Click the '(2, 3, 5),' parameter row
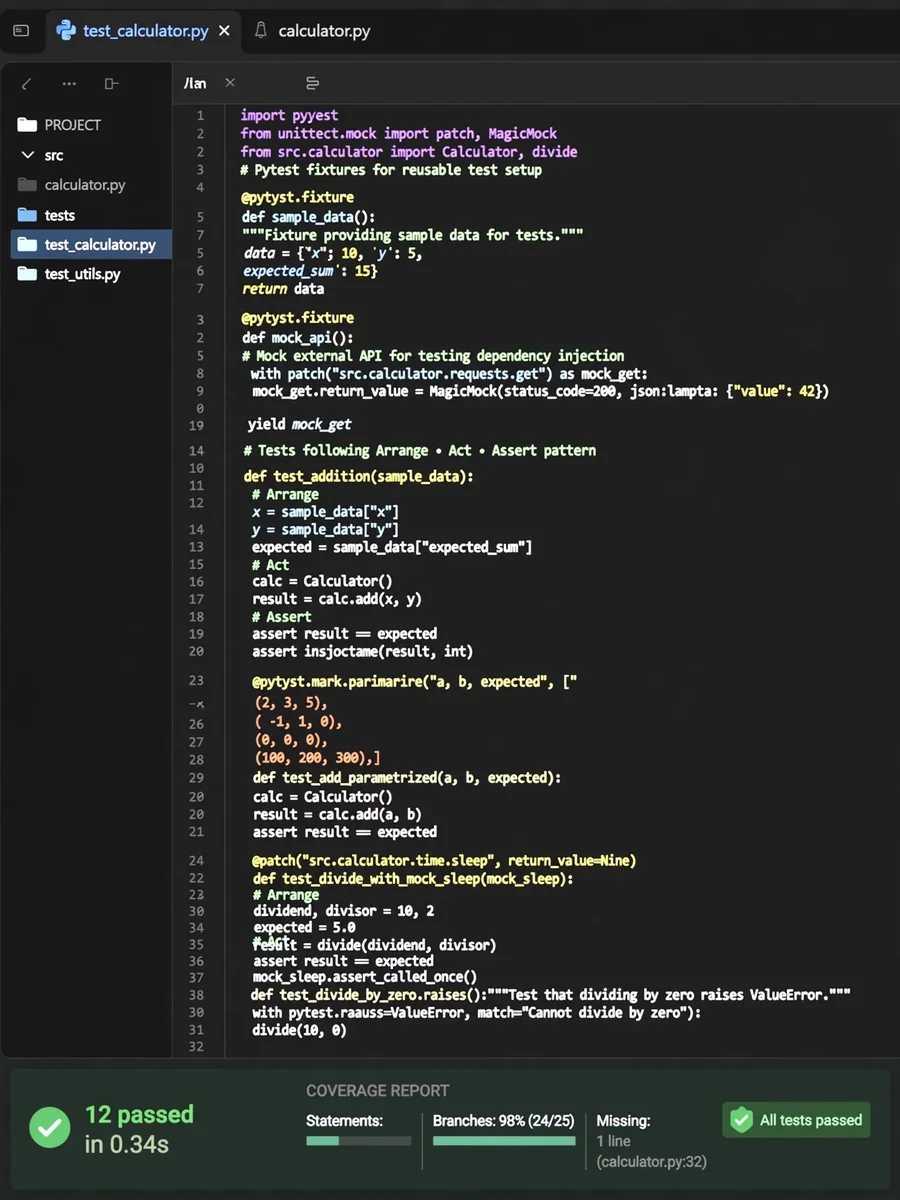The image size is (900, 1200). (x=290, y=704)
